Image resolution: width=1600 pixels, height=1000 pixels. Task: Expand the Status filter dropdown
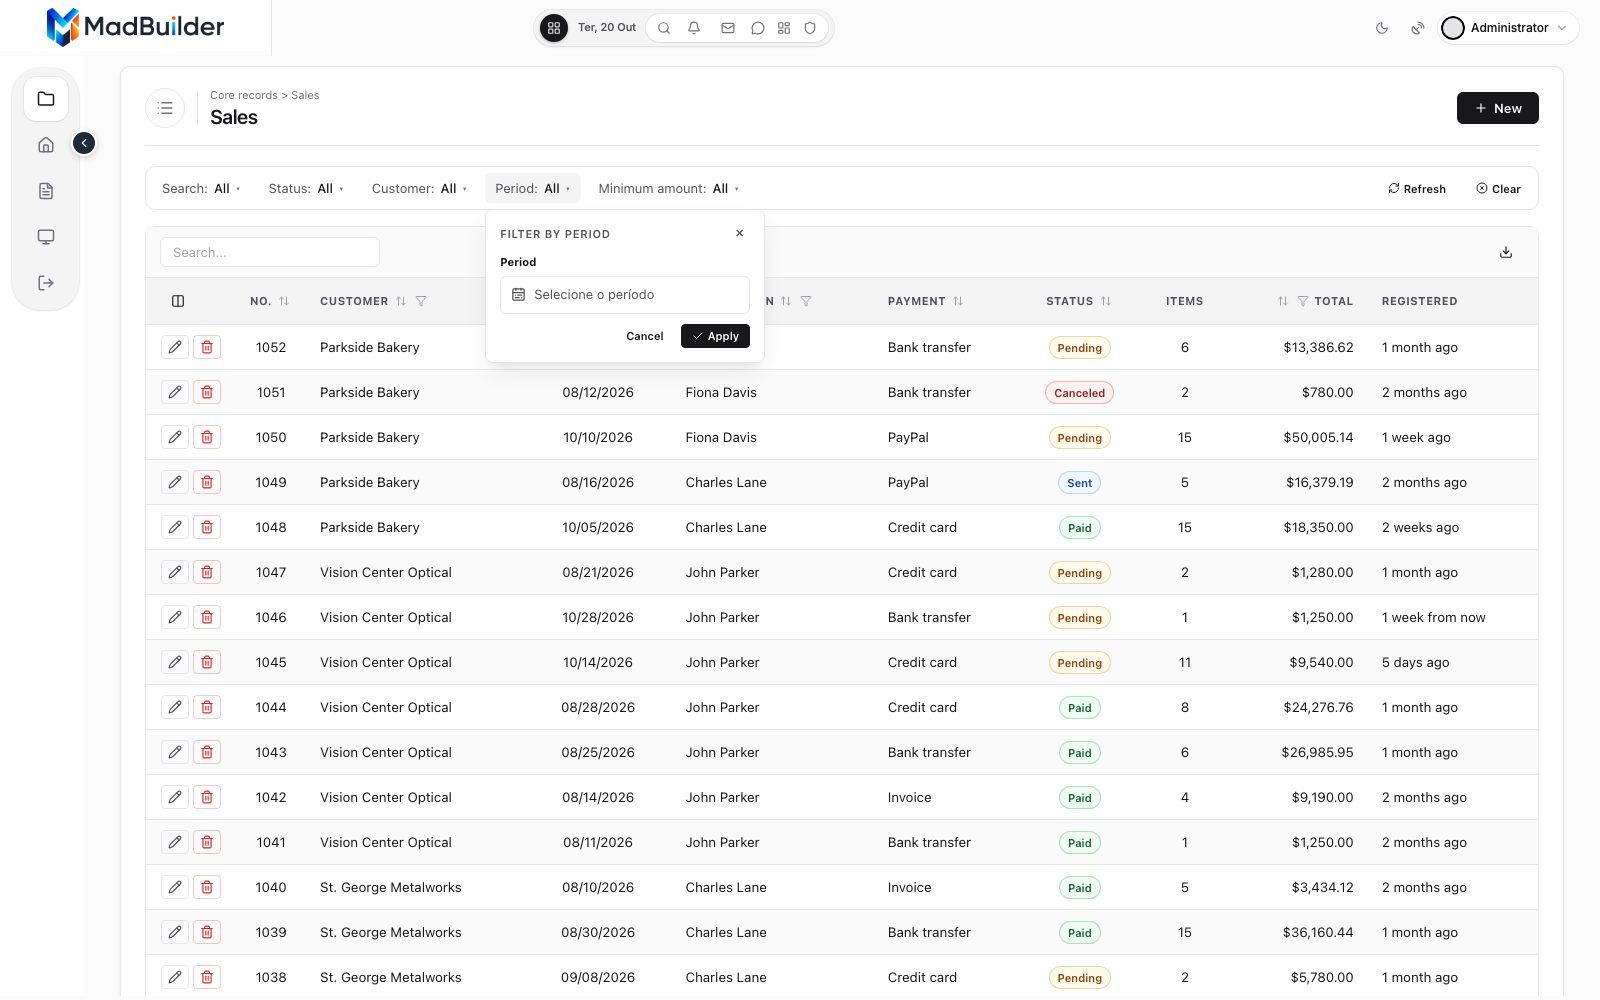click(306, 188)
